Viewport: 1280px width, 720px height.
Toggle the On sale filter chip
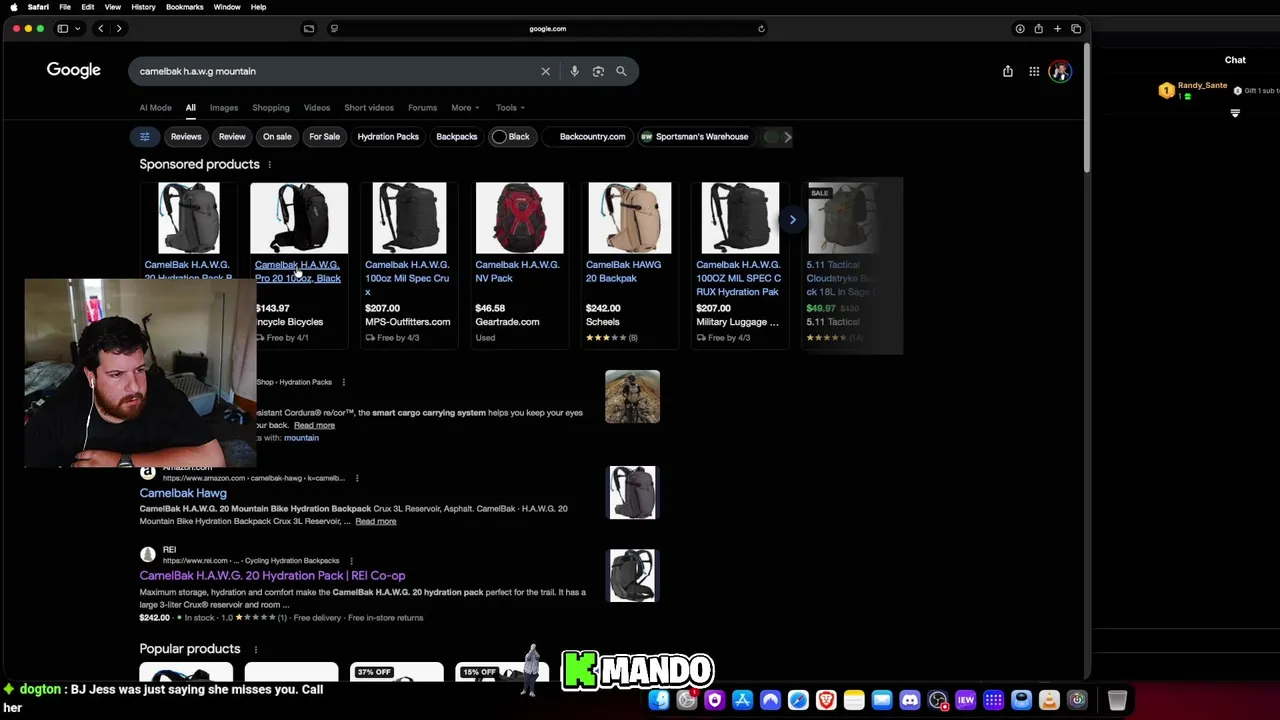277,137
